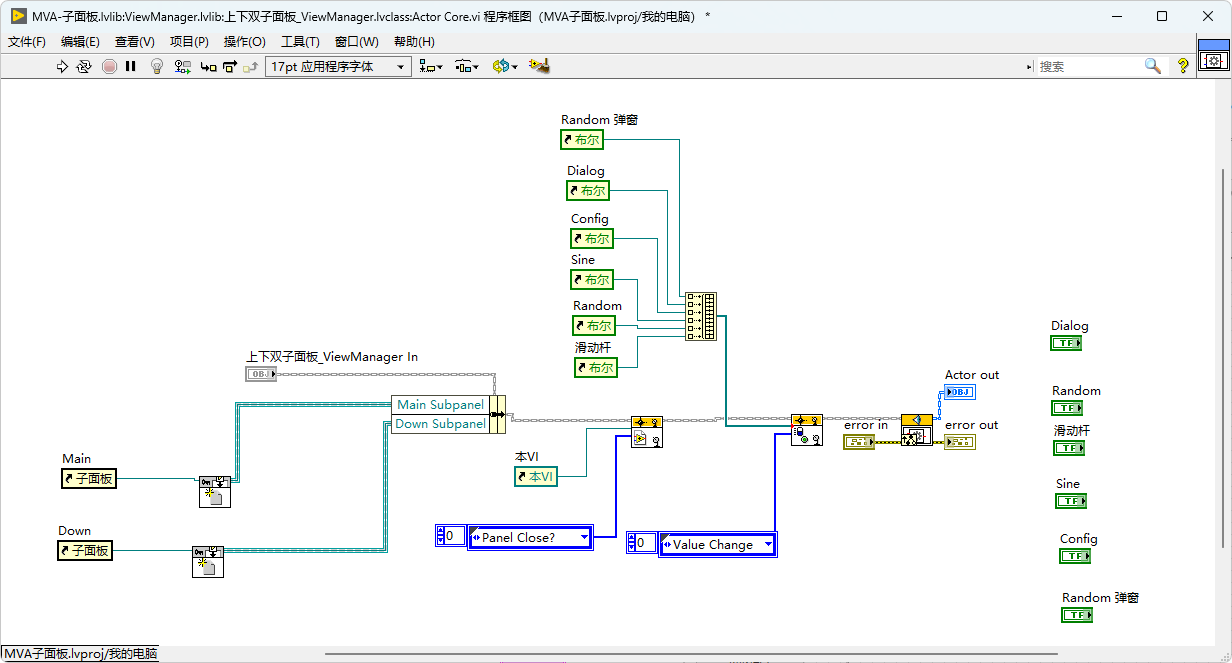Viewport: 1232px width, 663px height.
Task: Select the Panel Close? event ring
Action: click(530, 537)
